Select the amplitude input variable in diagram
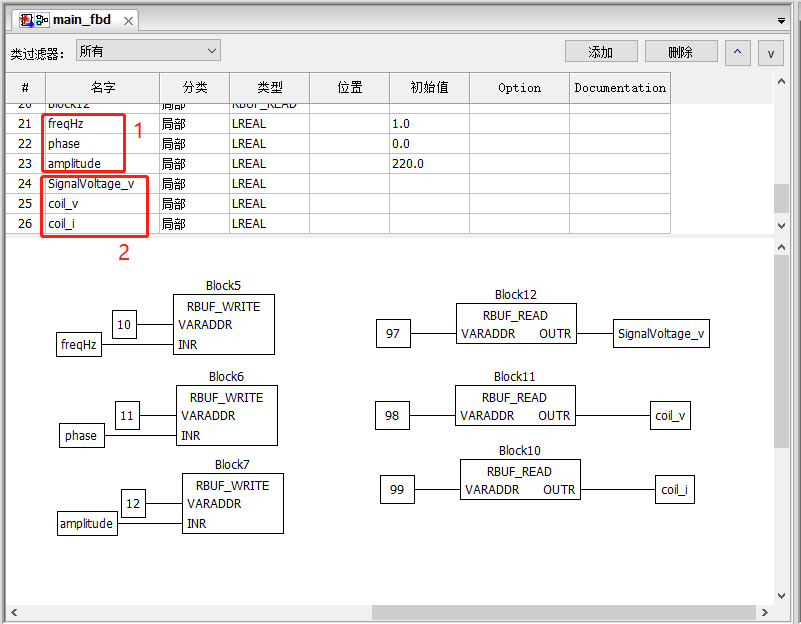 pos(87,523)
